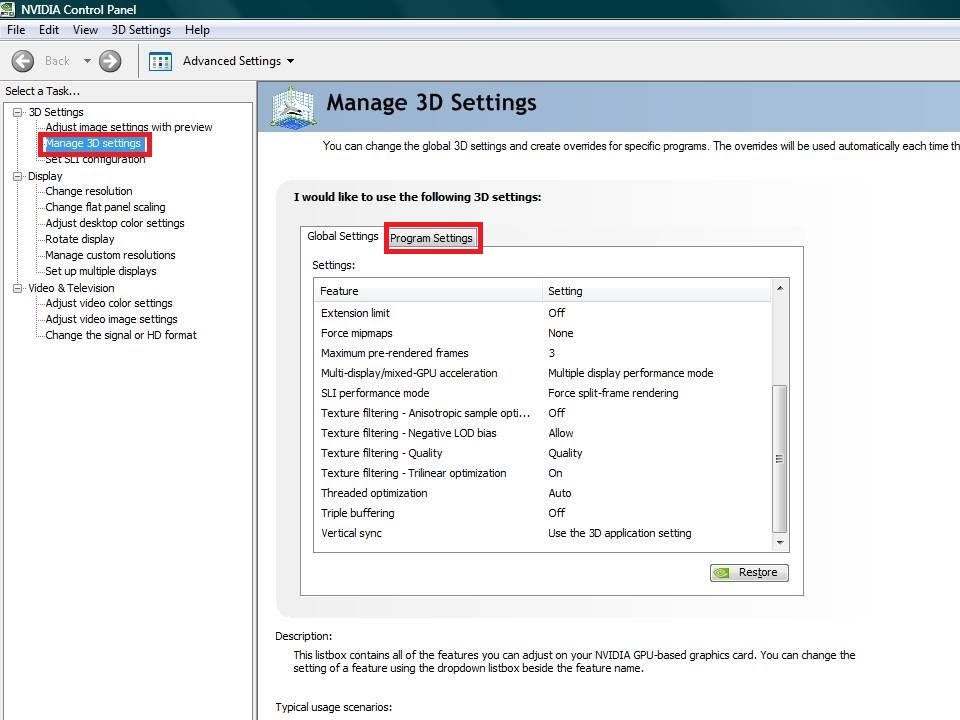The width and height of the screenshot is (960, 720).
Task: Open the Back history dropdown arrow
Action: point(87,61)
